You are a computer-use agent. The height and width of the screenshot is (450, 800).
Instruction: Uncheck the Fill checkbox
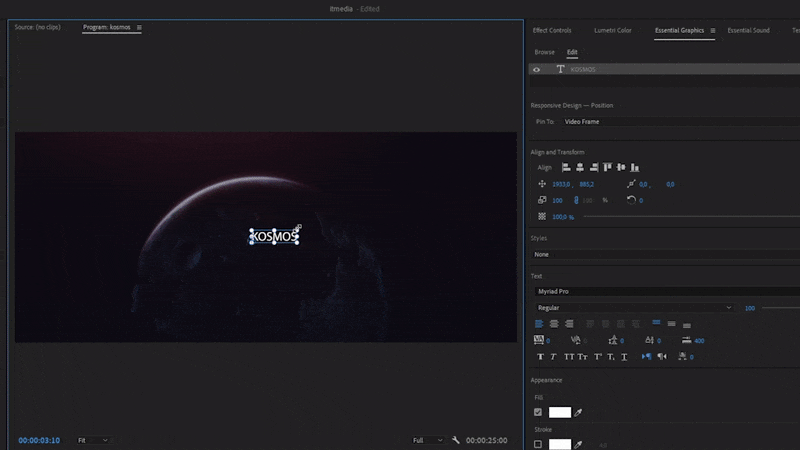538,412
